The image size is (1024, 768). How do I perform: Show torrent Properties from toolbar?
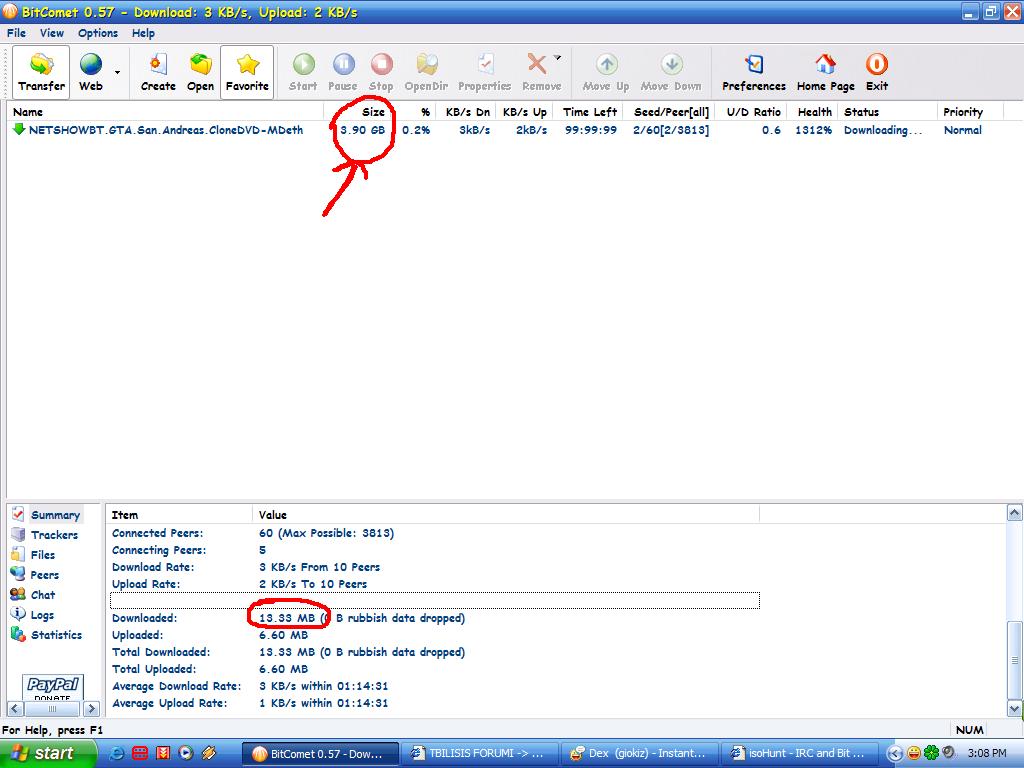485,72
